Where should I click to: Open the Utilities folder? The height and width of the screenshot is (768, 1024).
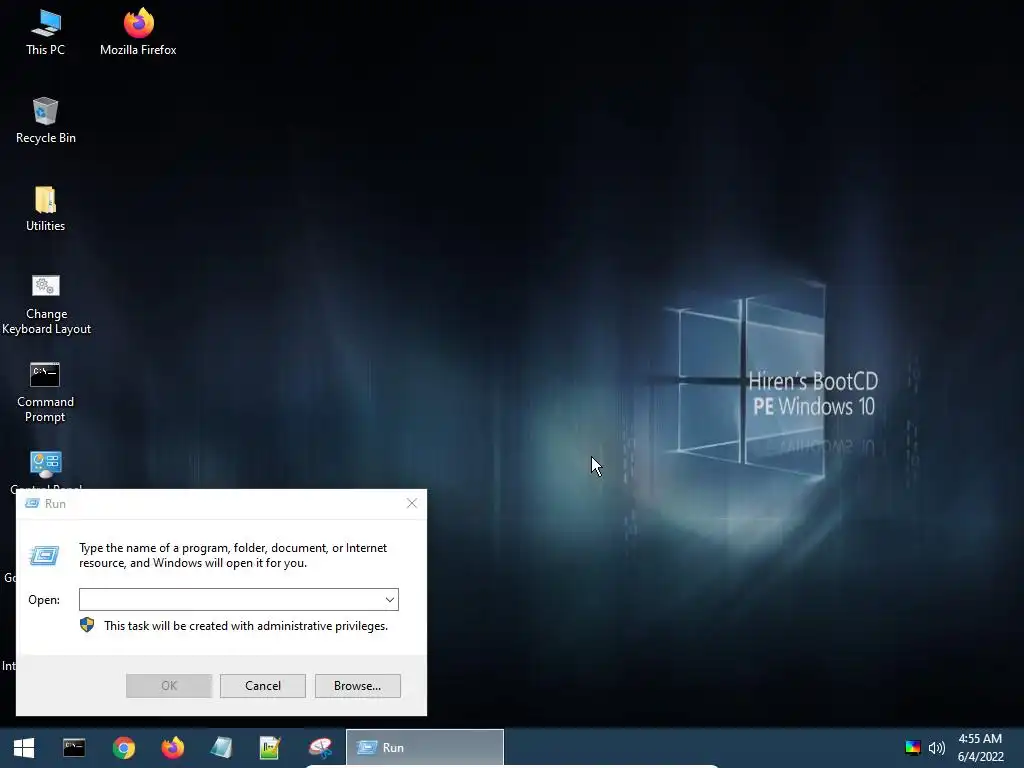tap(45, 208)
